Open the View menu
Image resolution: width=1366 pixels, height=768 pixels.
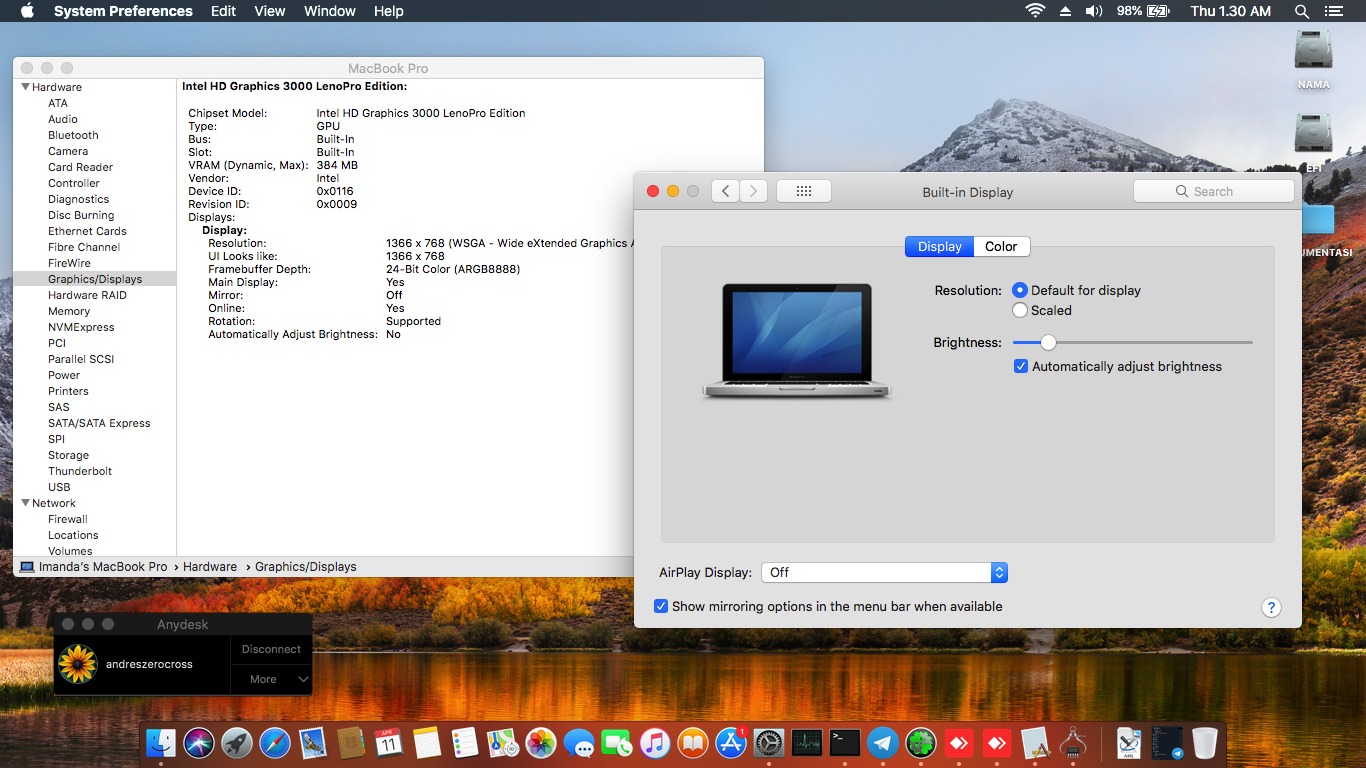click(270, 11)
